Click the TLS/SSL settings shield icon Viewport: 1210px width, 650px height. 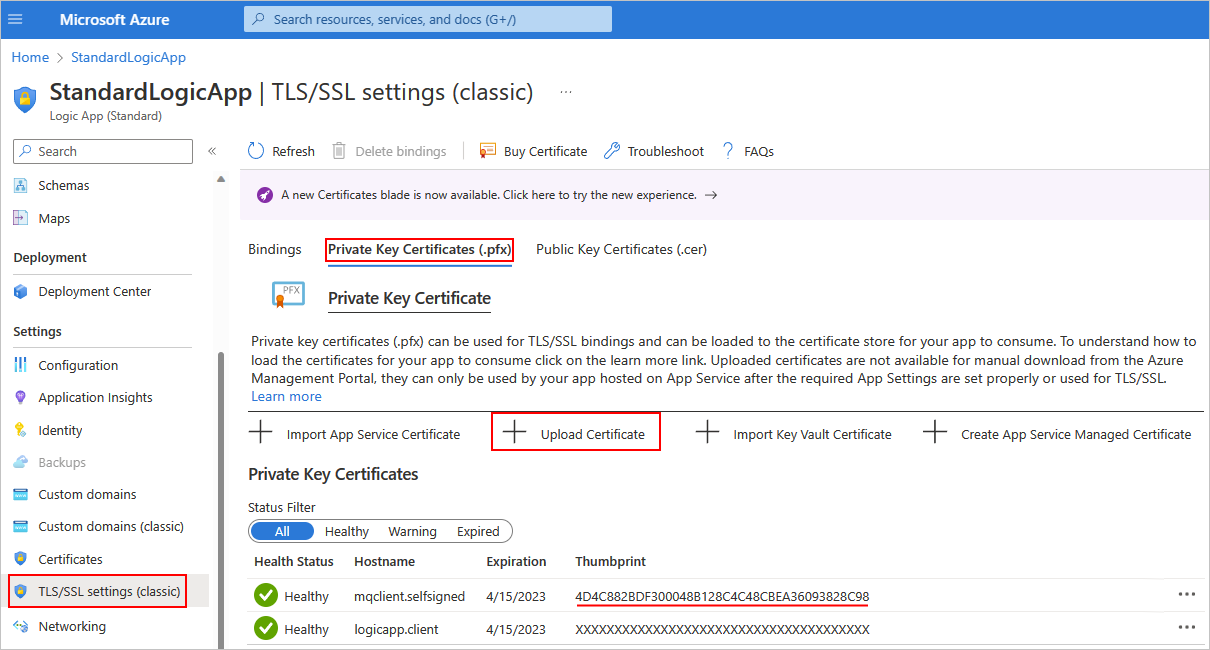pyautogui.click(x=21, y=591)
